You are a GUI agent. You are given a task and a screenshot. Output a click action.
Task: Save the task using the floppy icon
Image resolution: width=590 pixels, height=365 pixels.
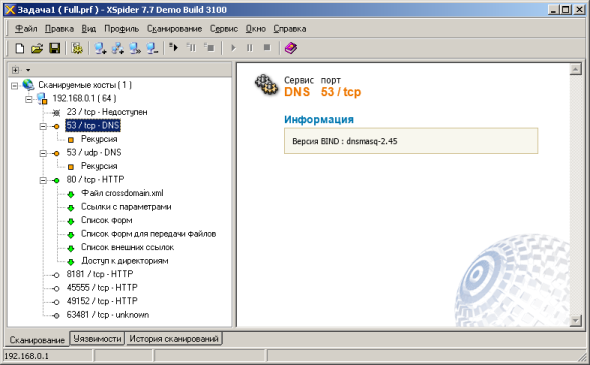point(55,48)
